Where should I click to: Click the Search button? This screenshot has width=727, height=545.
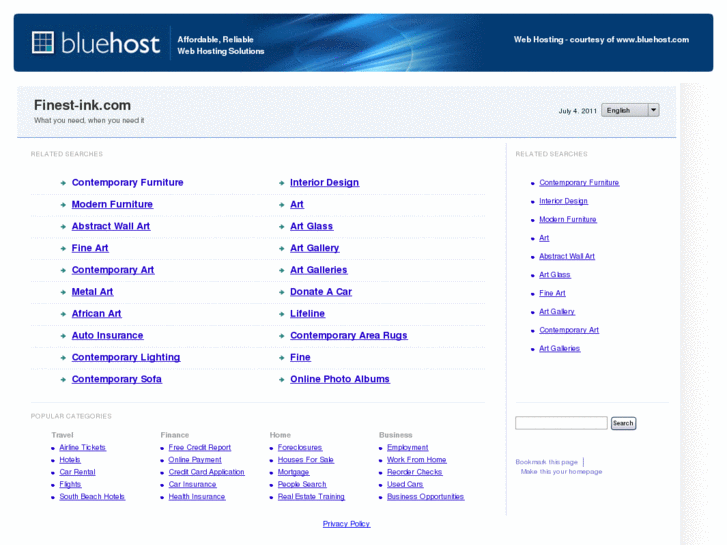coord(623,423)
